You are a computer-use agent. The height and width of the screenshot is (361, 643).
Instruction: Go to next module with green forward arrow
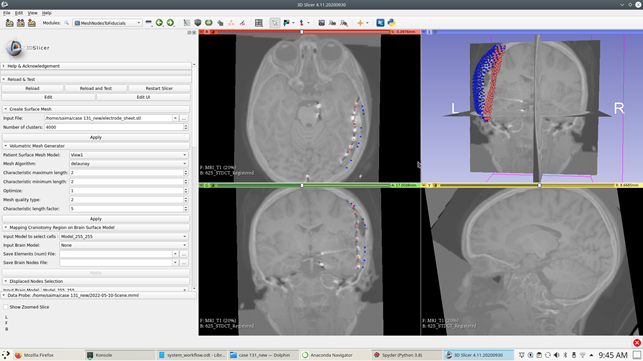click(170, 23)
